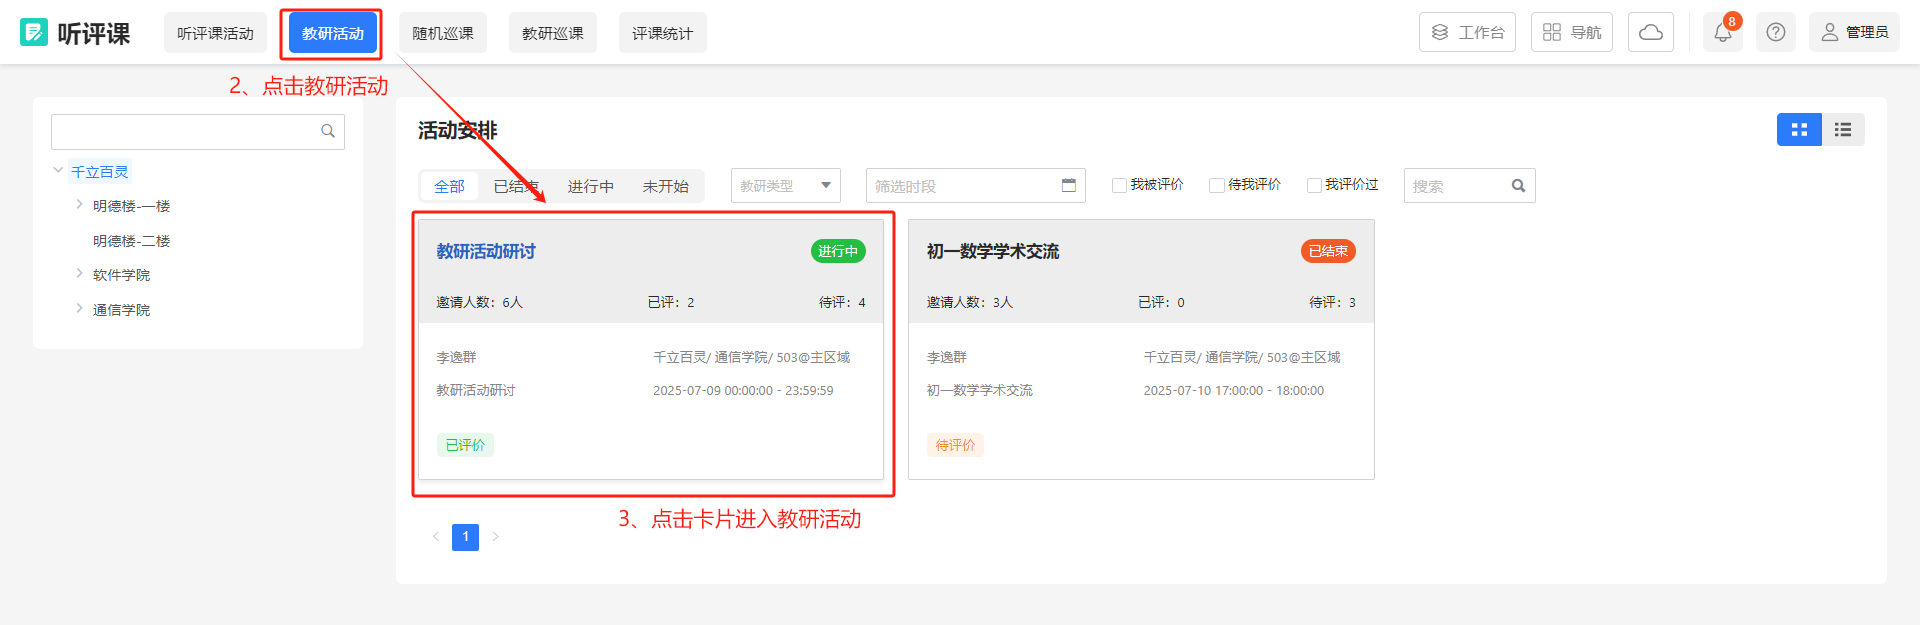Open the 工作台 button
The image size is (1920, 625).
[1467, 33]
